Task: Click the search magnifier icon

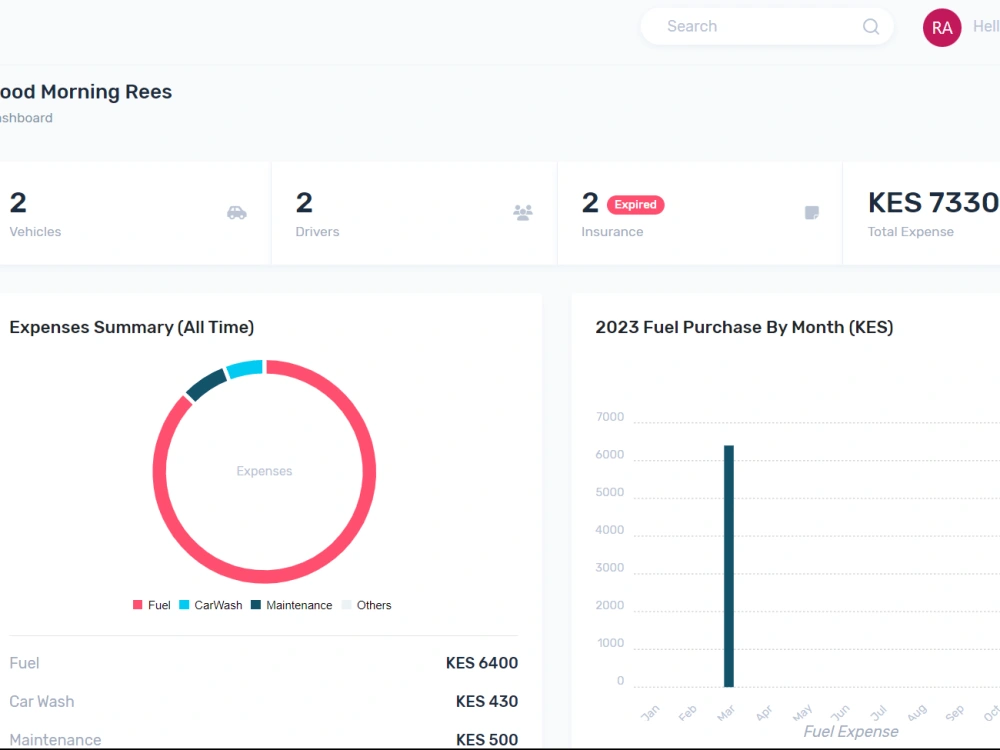Action: (871, 26)
